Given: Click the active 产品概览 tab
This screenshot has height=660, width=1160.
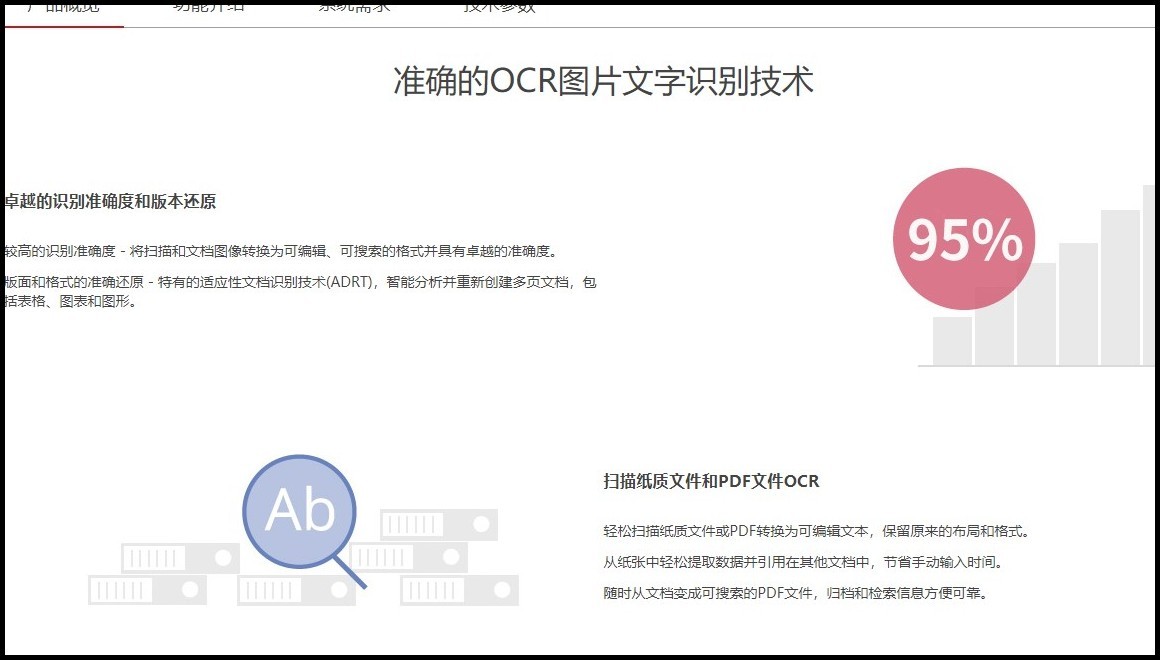Looking at the screenshot, I should tap(62, 6).
